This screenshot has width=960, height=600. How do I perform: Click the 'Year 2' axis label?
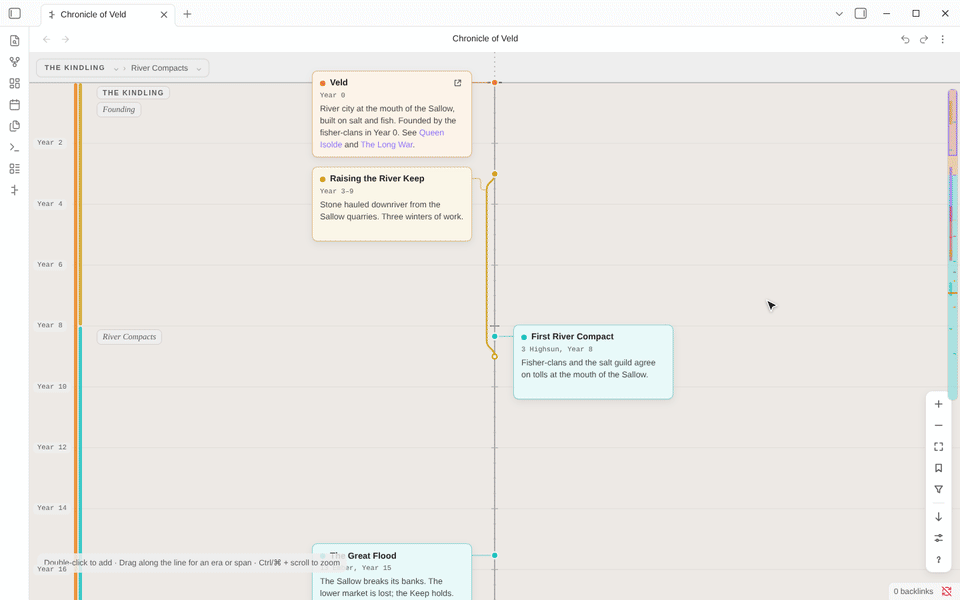50,143
